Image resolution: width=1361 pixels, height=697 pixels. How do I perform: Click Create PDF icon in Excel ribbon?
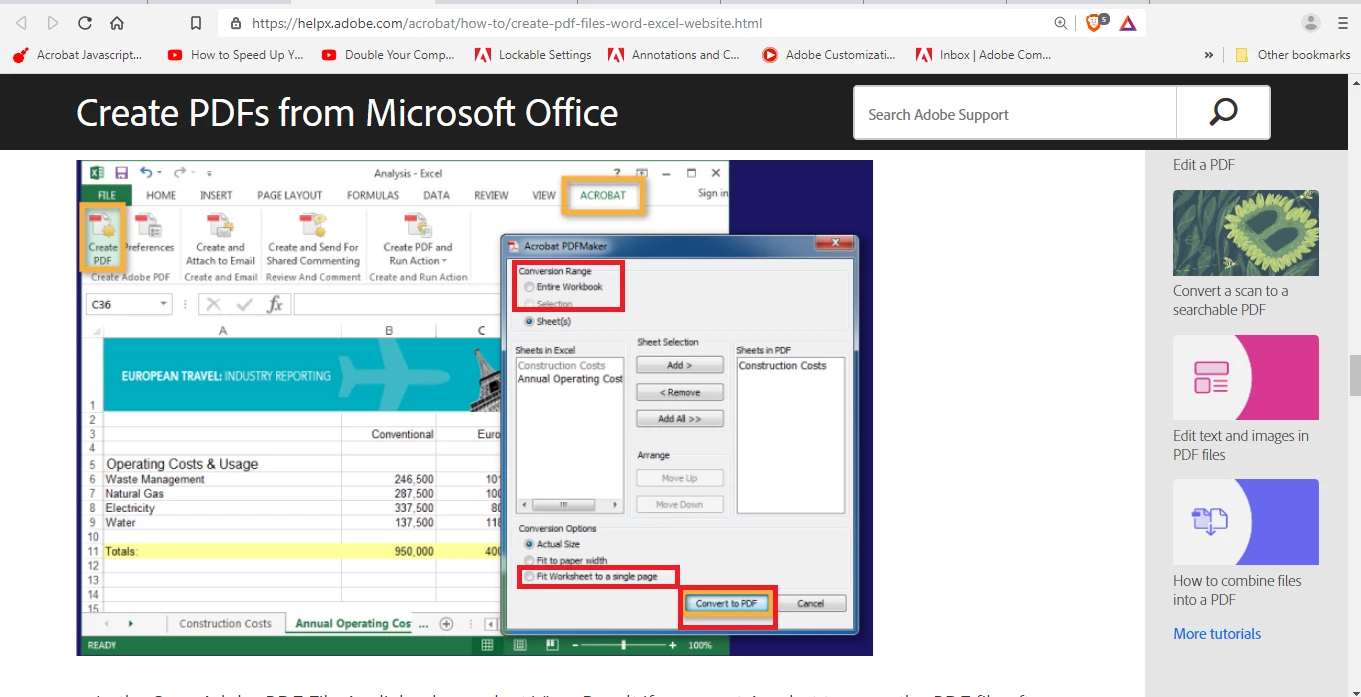tap(102, 238)
